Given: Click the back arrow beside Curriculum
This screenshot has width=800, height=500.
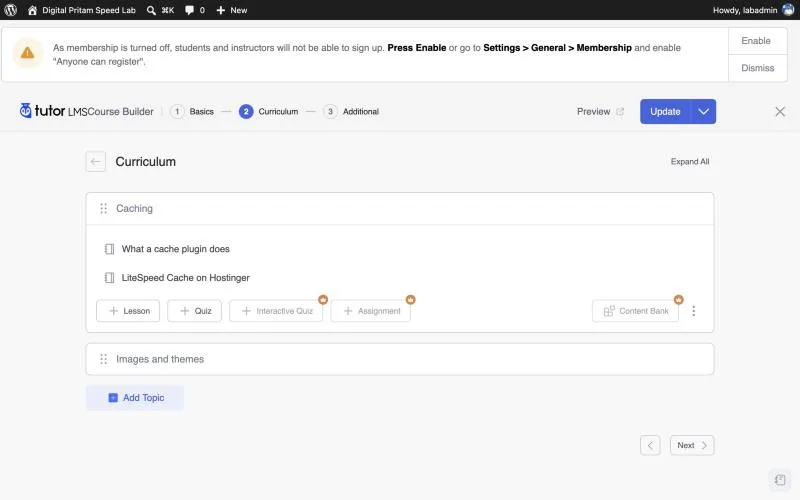Looking at the screenshot, I should coord(95,162).
